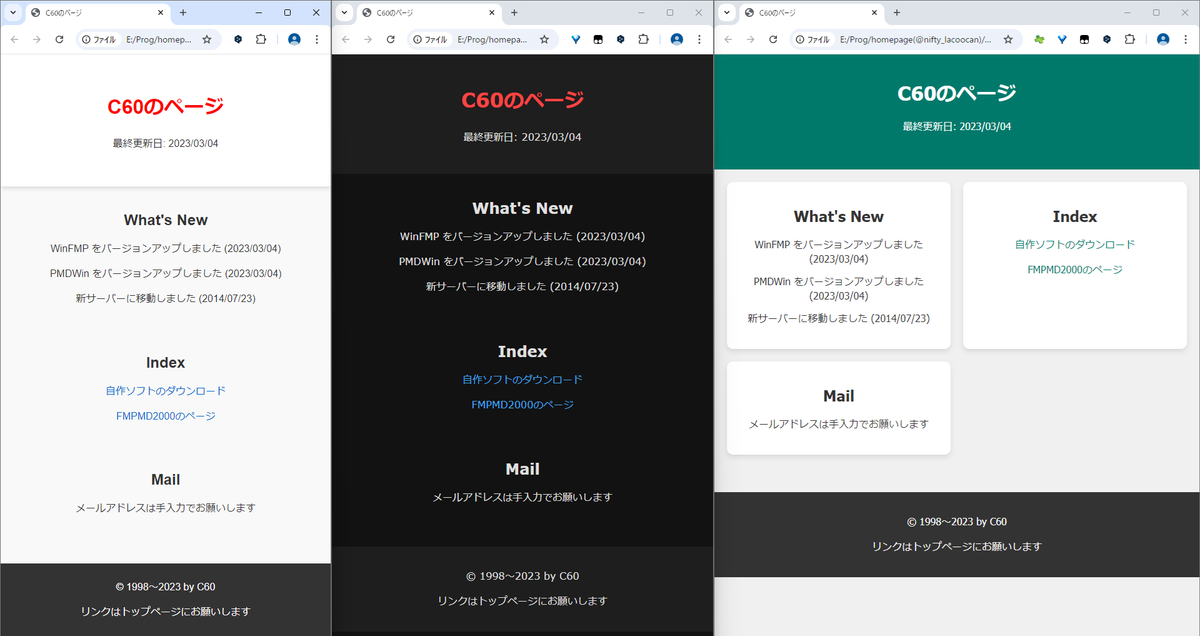Reload the page in the white-themed window
The image size is (1200, 636).
tap(59, 39)
